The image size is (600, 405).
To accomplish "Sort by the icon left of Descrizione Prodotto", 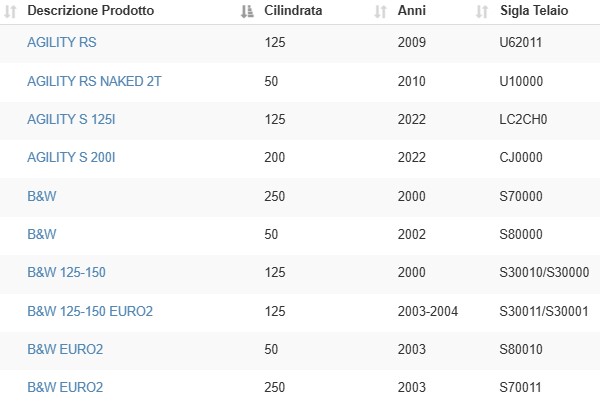I will 10,11.
